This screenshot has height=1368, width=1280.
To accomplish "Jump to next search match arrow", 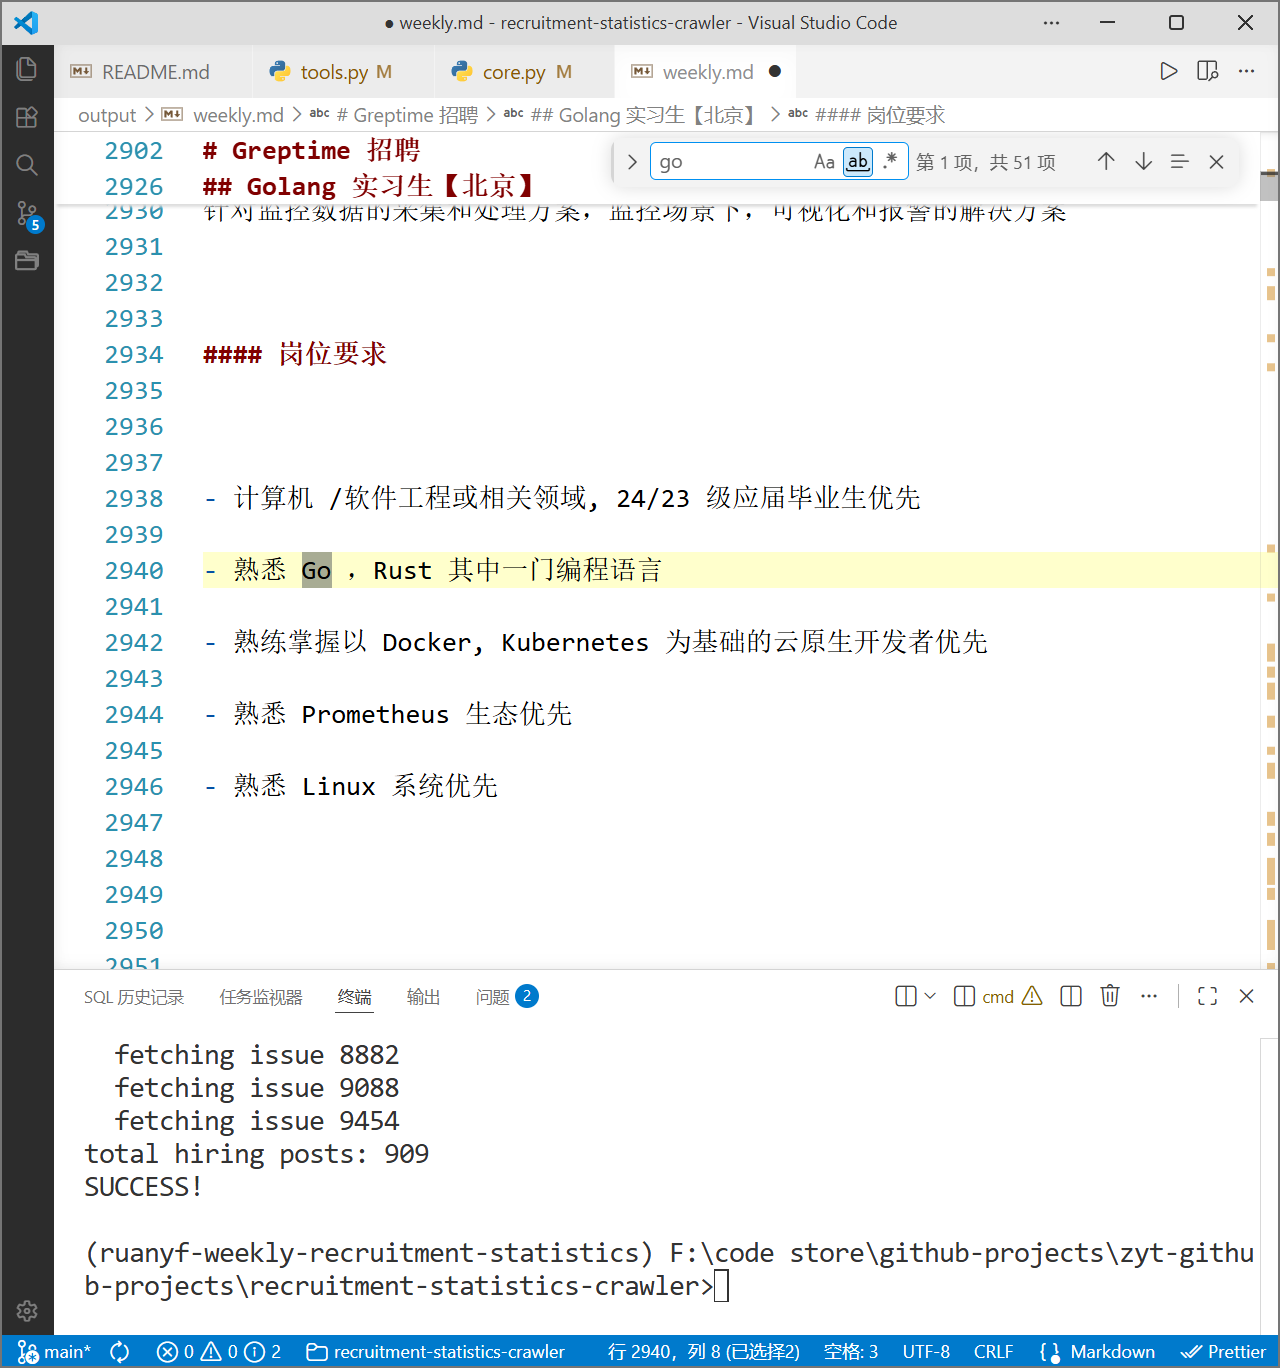I will tap(1143, 161).
